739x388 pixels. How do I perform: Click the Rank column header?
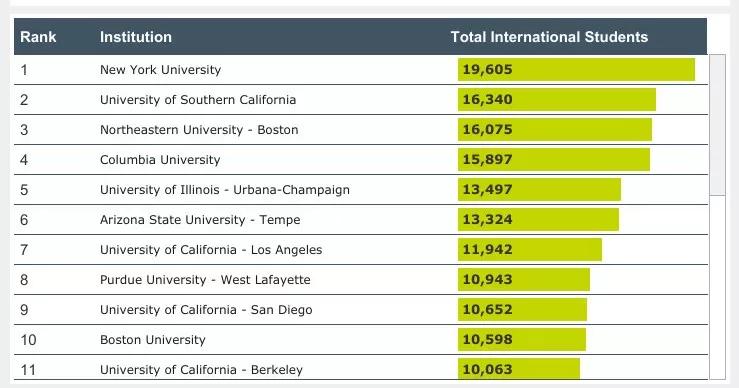coord(38,37)
